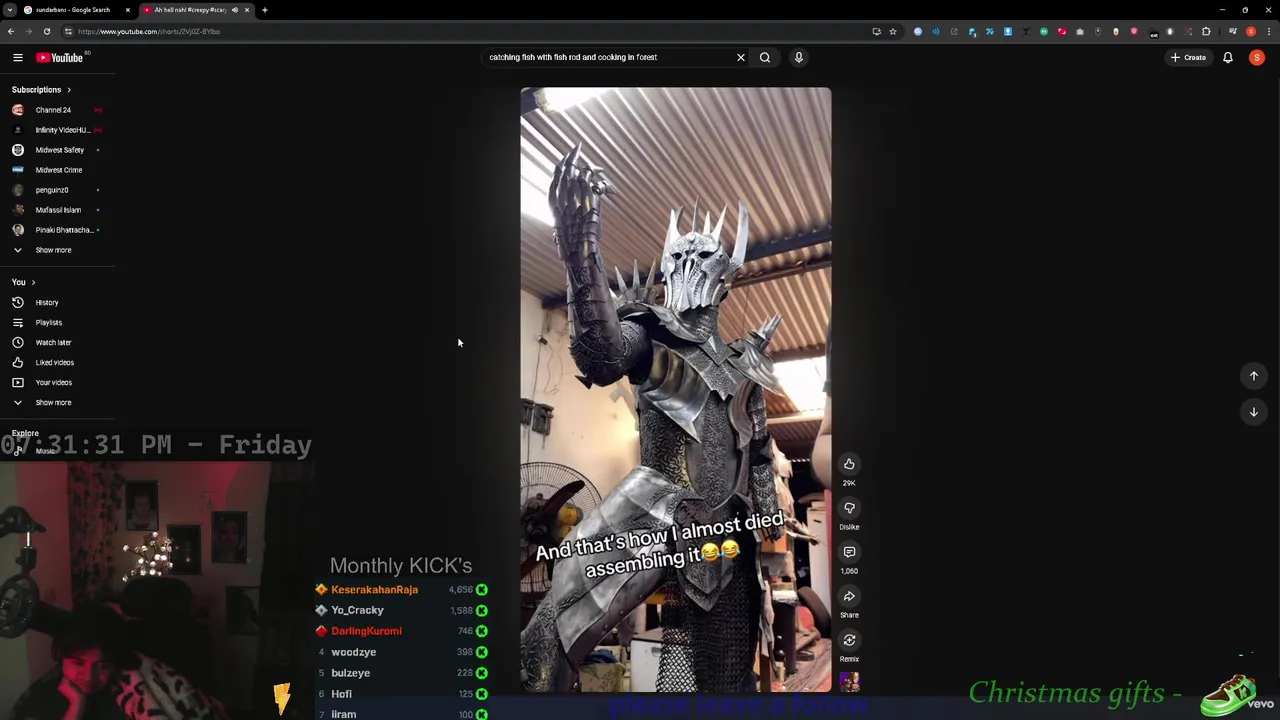Open the Create menu button
This screenshot has width=1280, height=720.
coord(1189,57)
